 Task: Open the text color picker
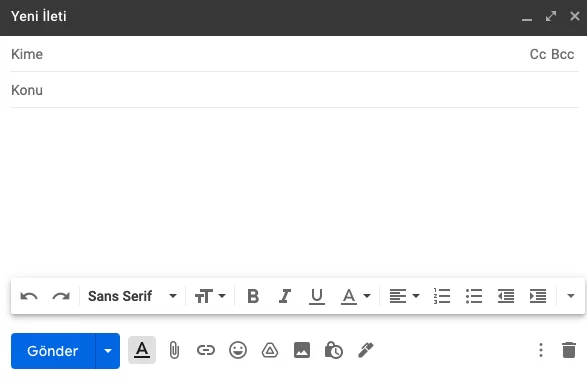(x=356, y=297)
